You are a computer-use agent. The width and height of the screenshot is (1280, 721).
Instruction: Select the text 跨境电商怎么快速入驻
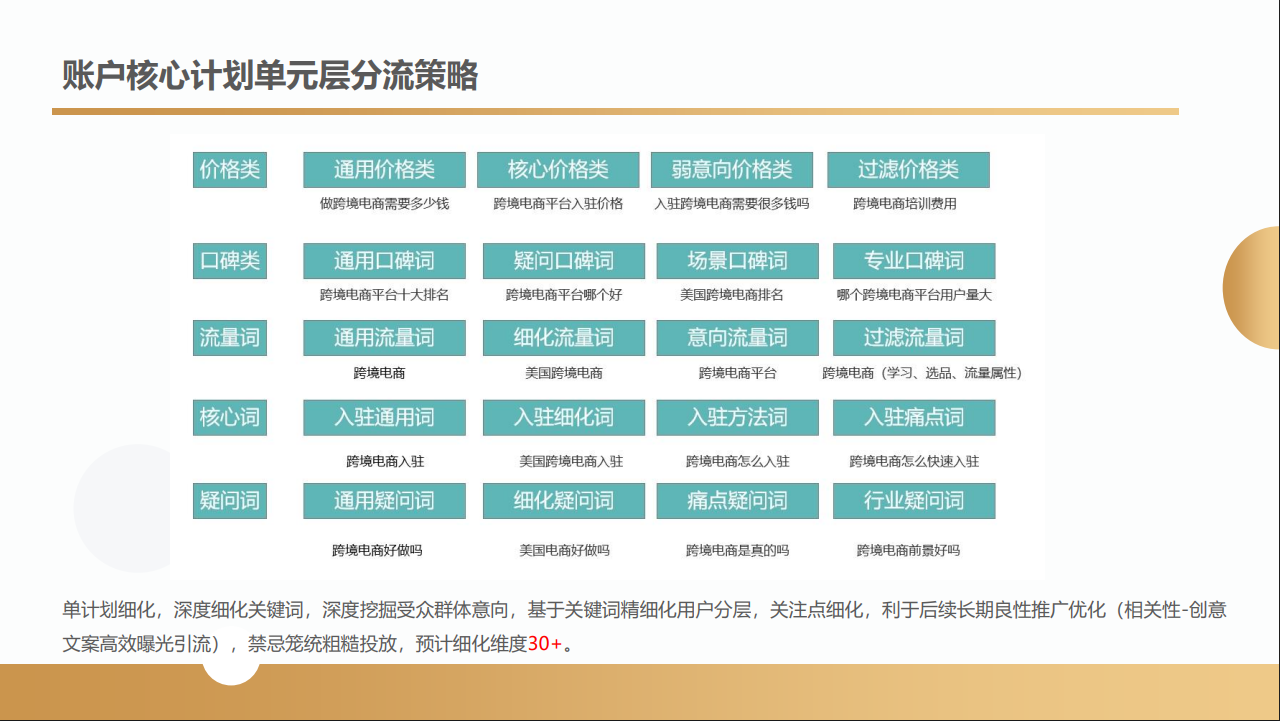click(x=914, y=461)
